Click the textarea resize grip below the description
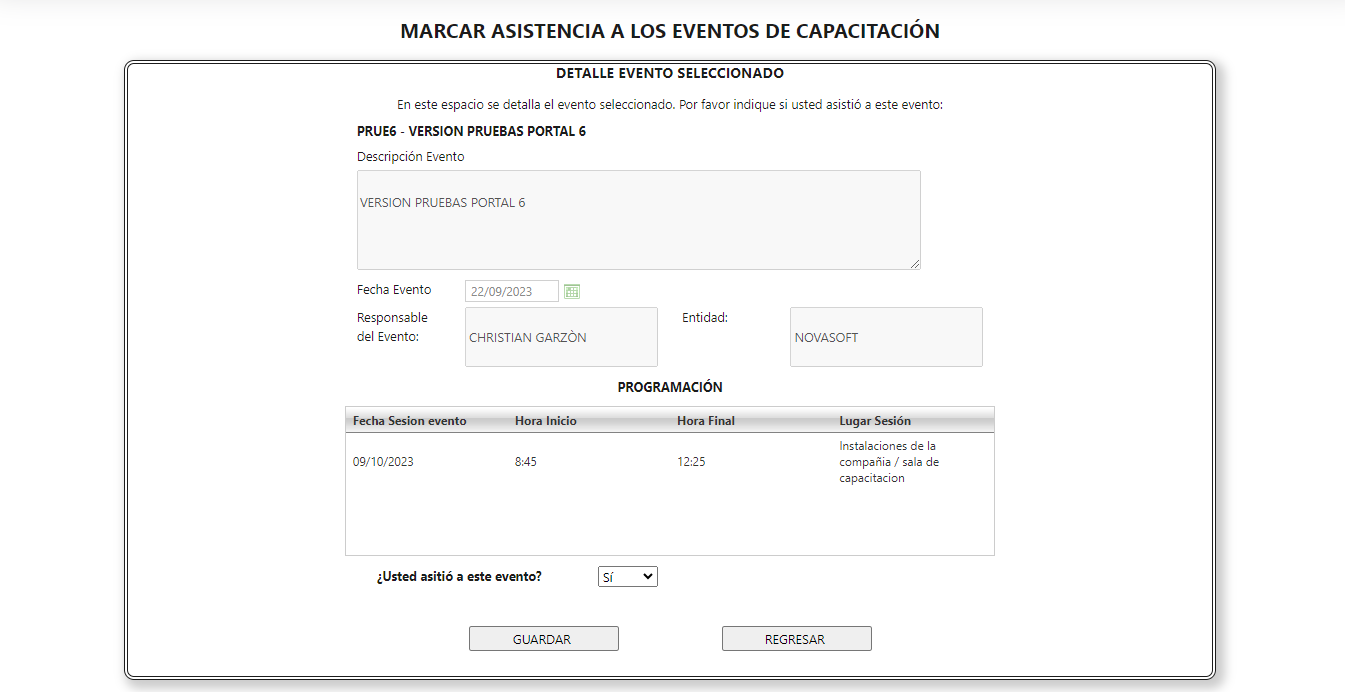Image resolution: width=1345 pixels, height=692 pixels. [915, 263]
